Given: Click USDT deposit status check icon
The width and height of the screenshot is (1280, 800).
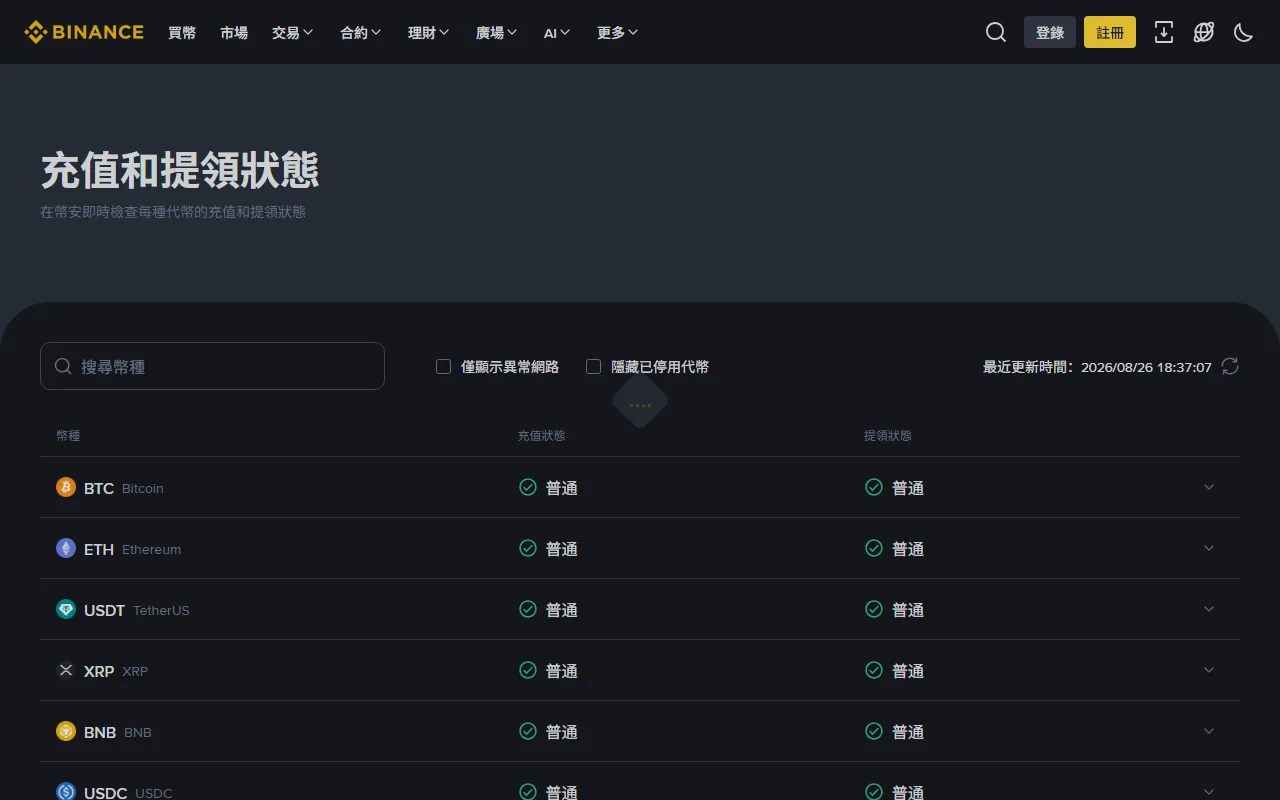Looking at the screenshot, I should 528,609.
